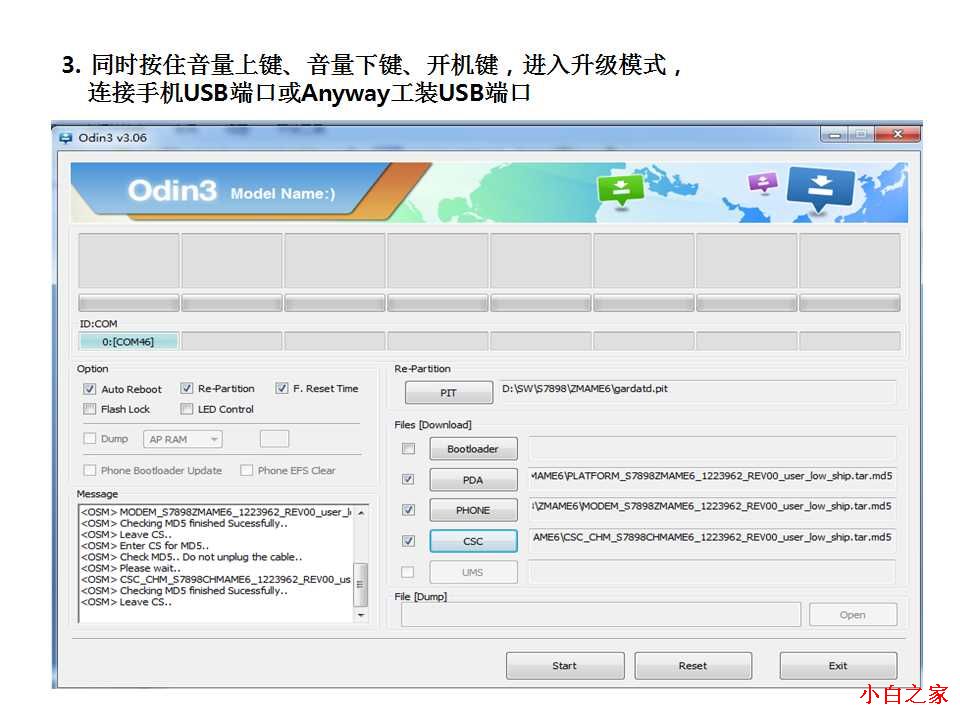Enable the Flash Lock option
Image resolution: width=960 pixels, height=720 pixels.
(89, 409)
